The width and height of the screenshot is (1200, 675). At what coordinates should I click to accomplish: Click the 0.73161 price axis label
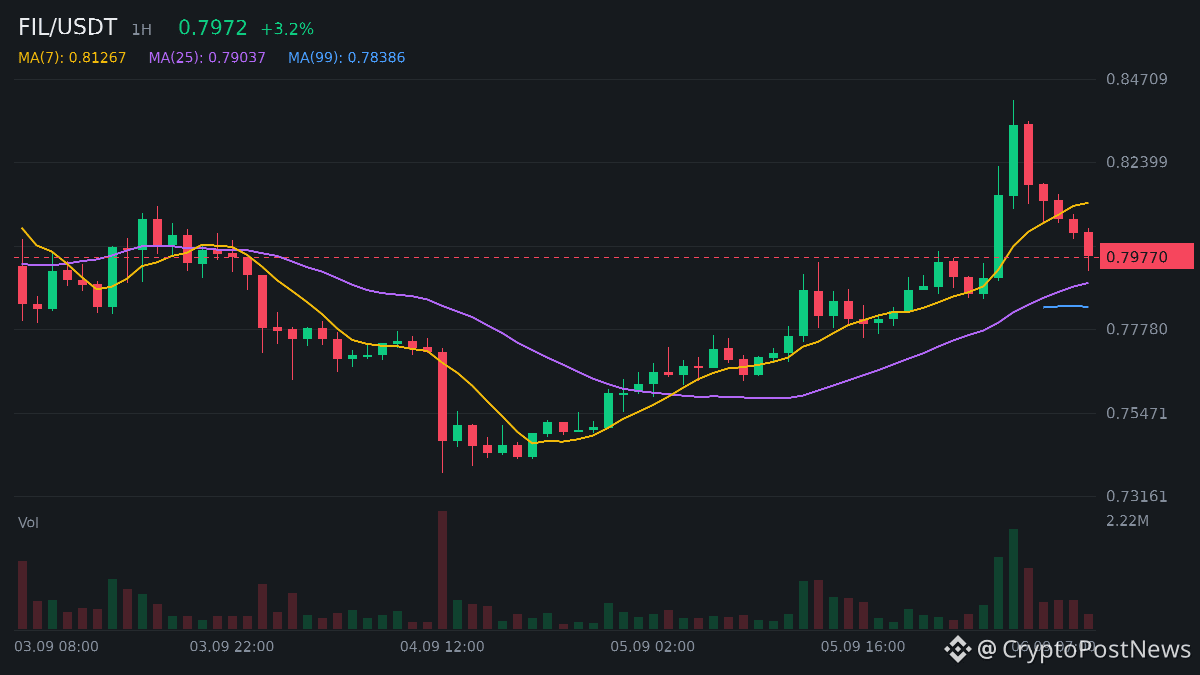tap(1137, 496)
